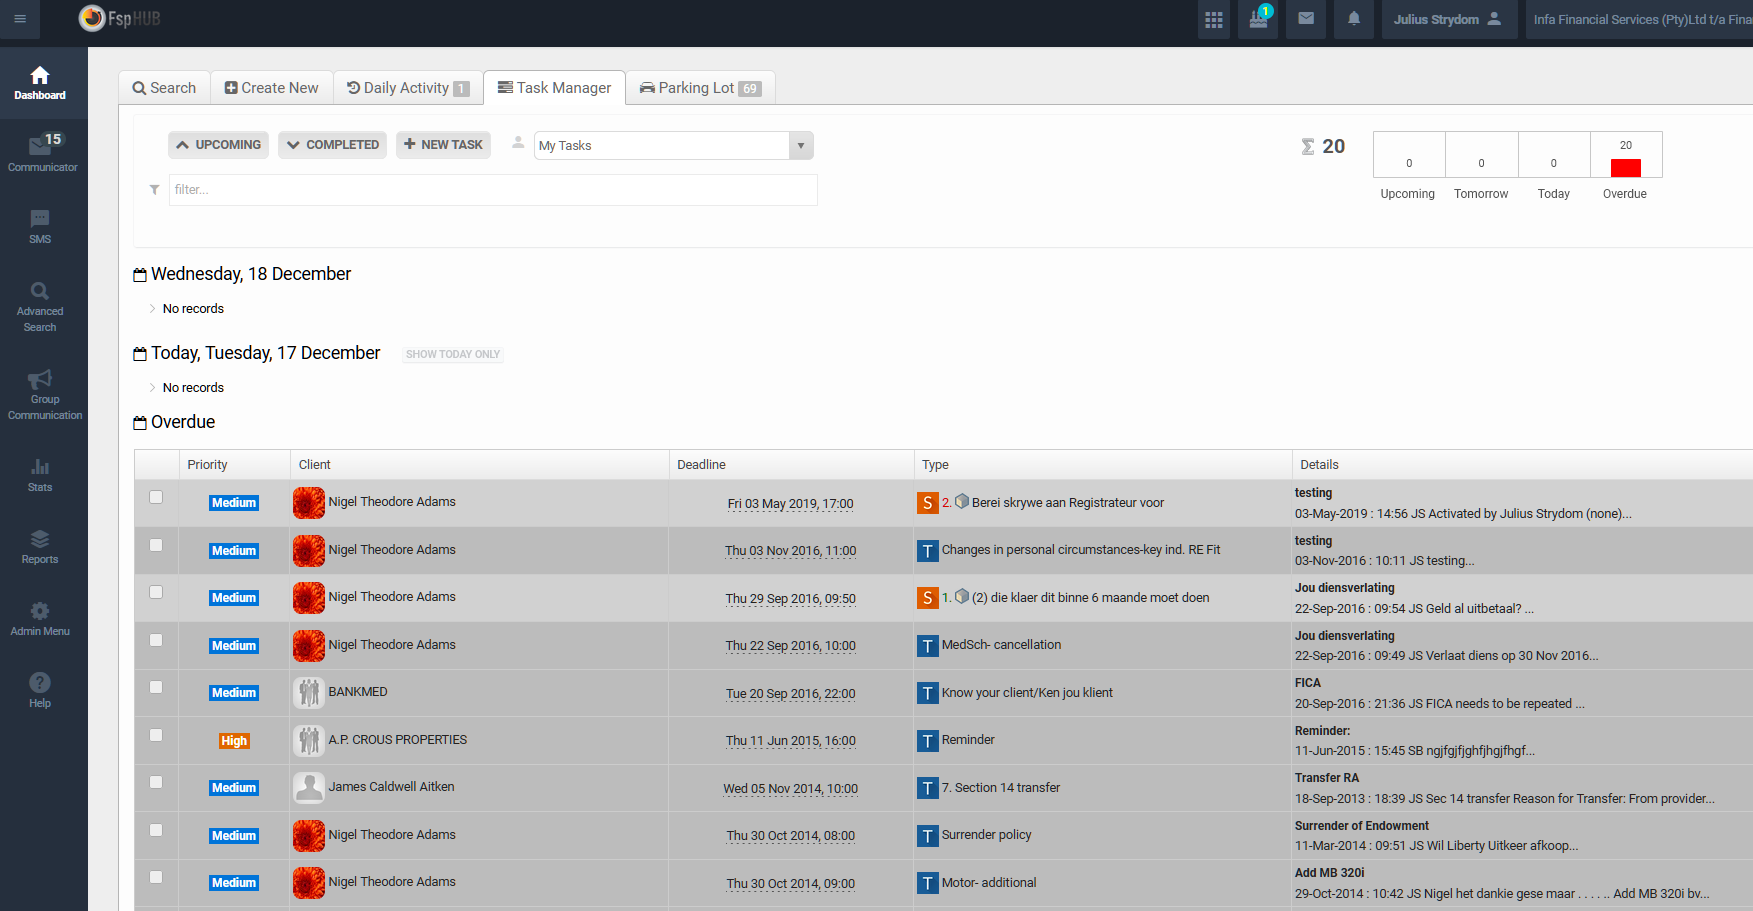Switch to the Parking Lot tab

click(700, 88)
